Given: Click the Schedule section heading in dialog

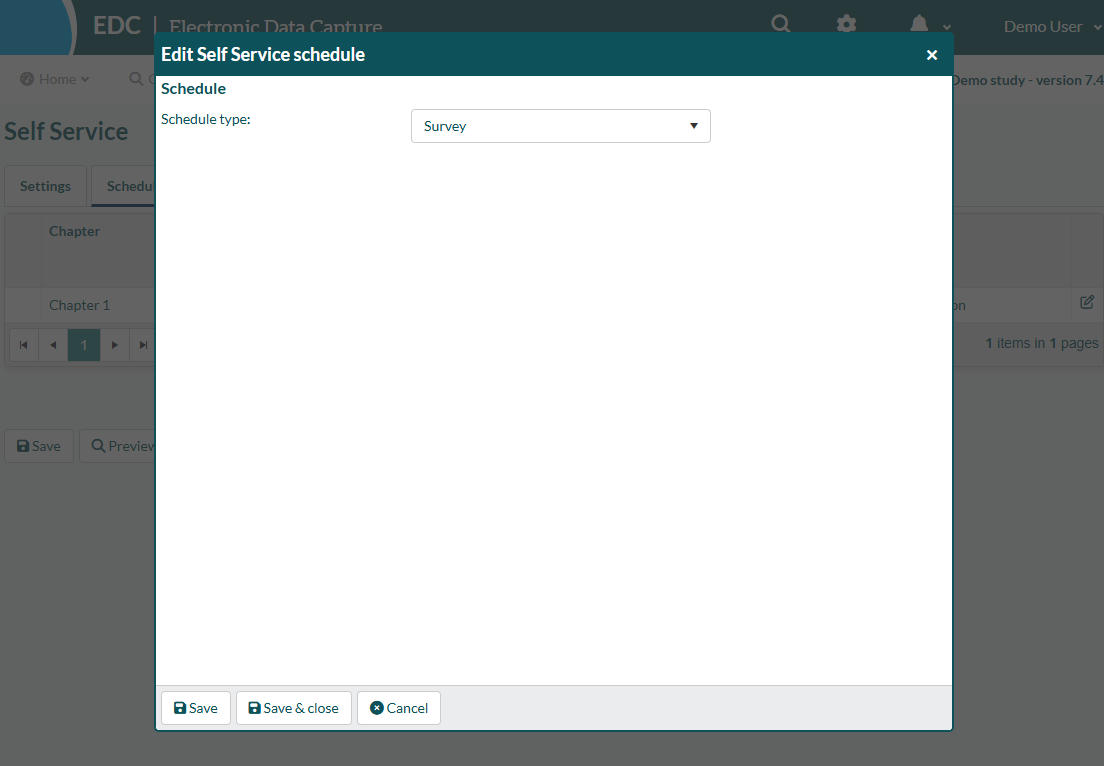Looking at the screenshot, I should click(194, 89).
